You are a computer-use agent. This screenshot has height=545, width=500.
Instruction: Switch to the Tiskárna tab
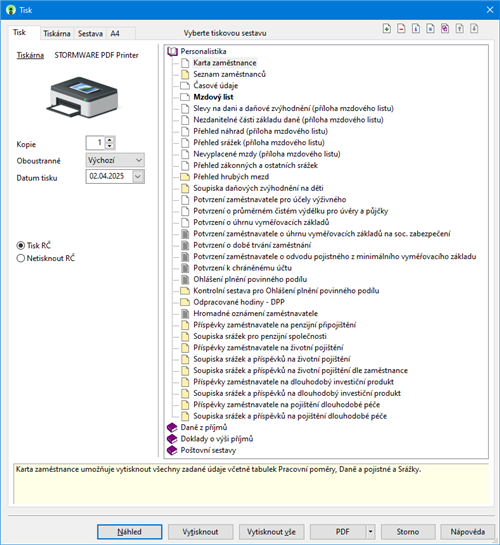(57, 34)
